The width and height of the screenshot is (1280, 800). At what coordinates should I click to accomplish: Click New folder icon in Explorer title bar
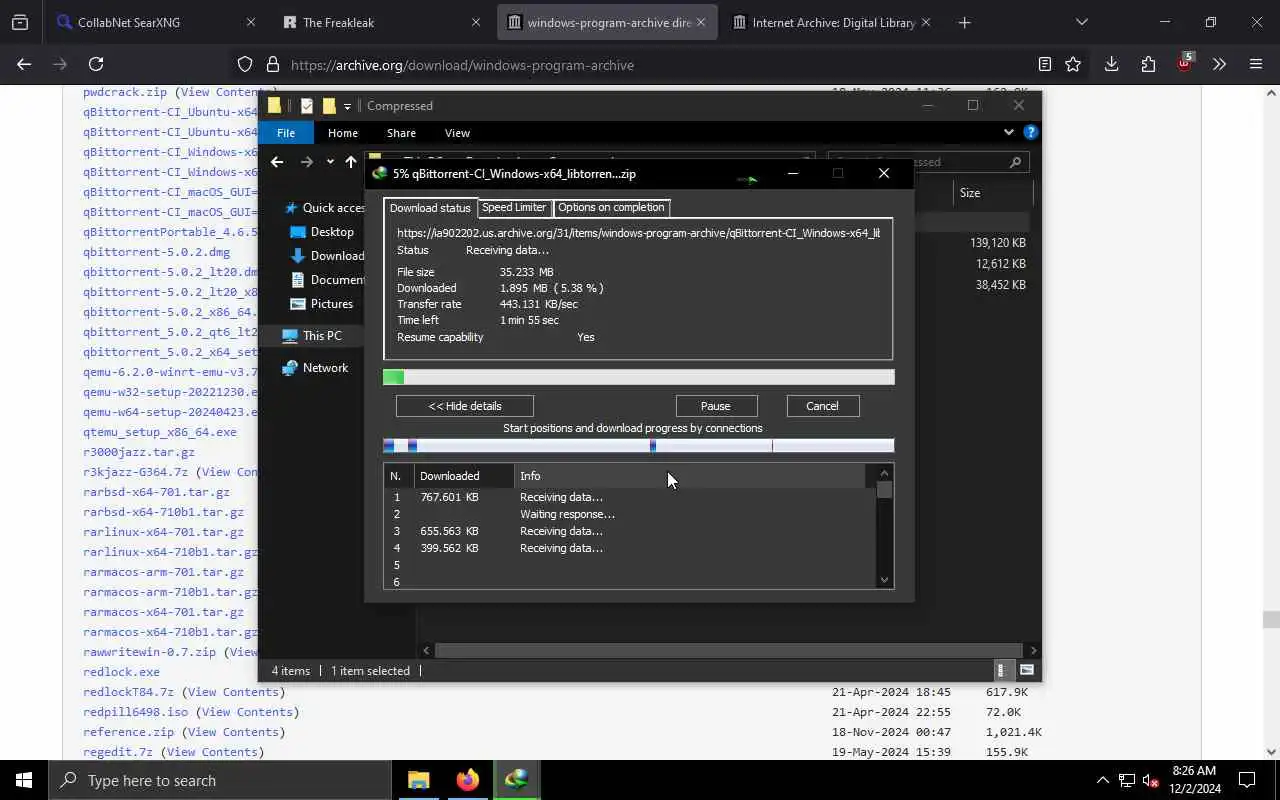click(328, 105)
